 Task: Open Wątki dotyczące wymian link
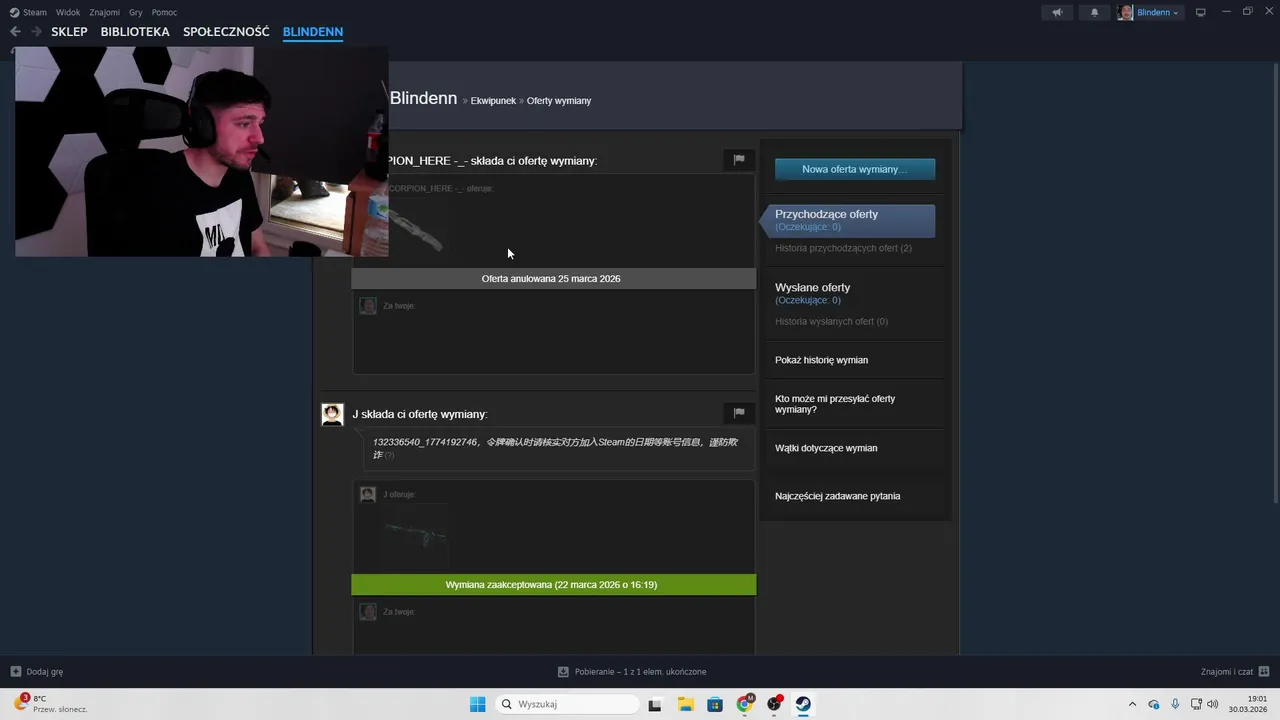pos(826,448)
